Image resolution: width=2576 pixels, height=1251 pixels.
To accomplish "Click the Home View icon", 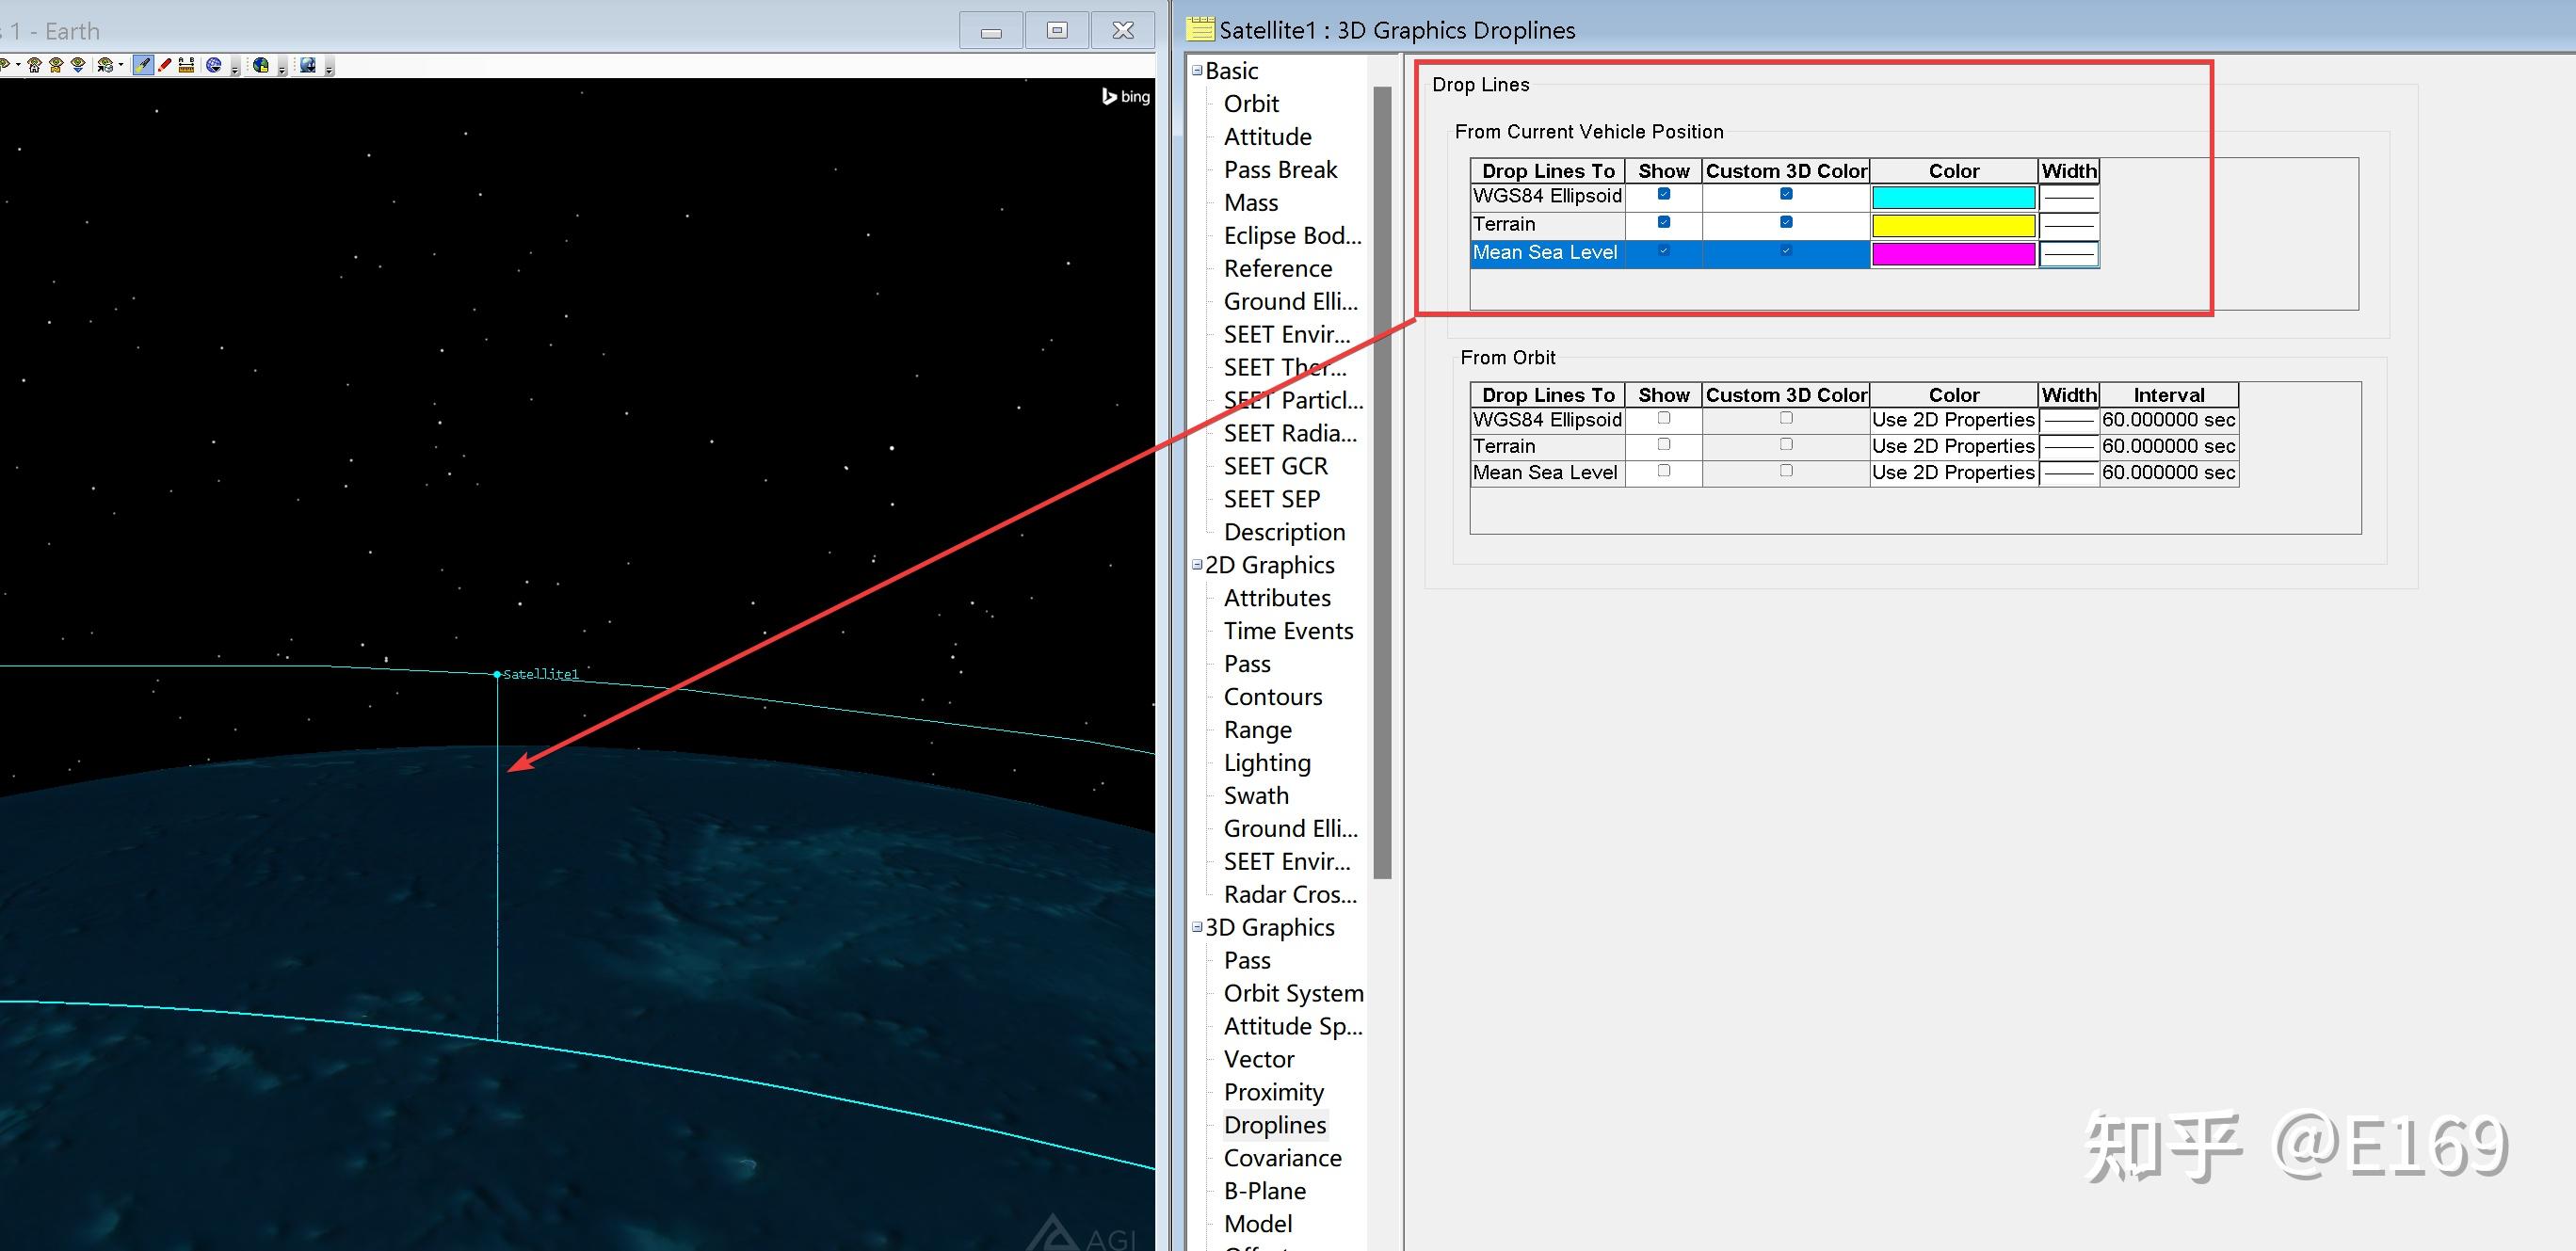I will 33,66.
